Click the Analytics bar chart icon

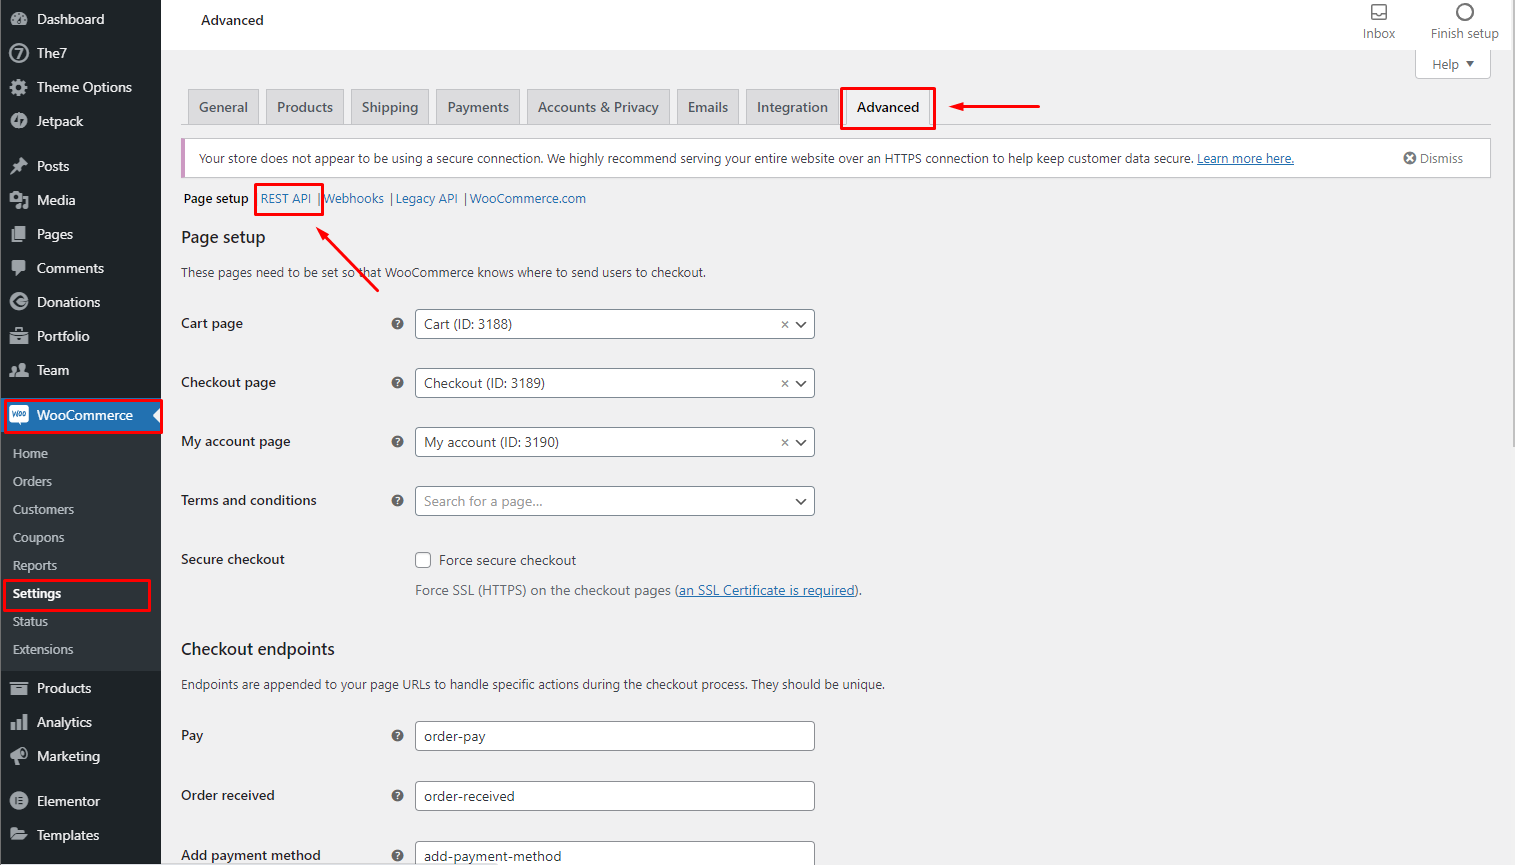[19, 722]
